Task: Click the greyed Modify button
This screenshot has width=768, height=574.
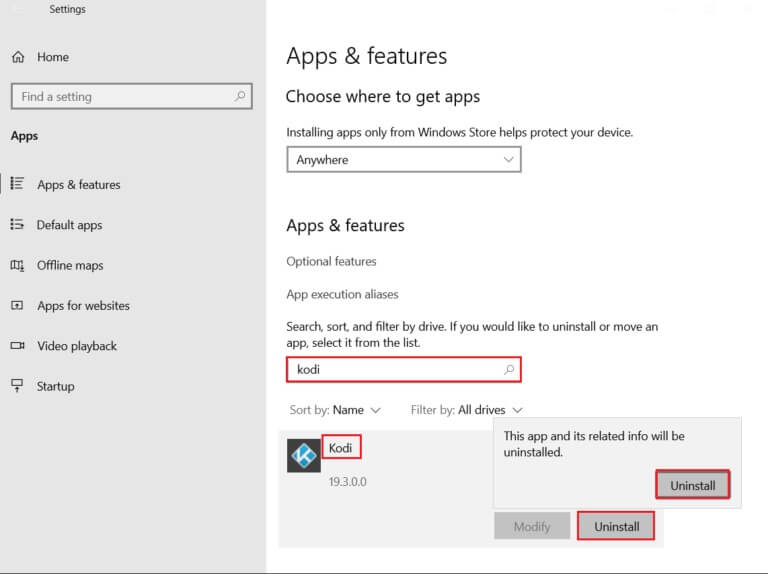Action: 532,526
